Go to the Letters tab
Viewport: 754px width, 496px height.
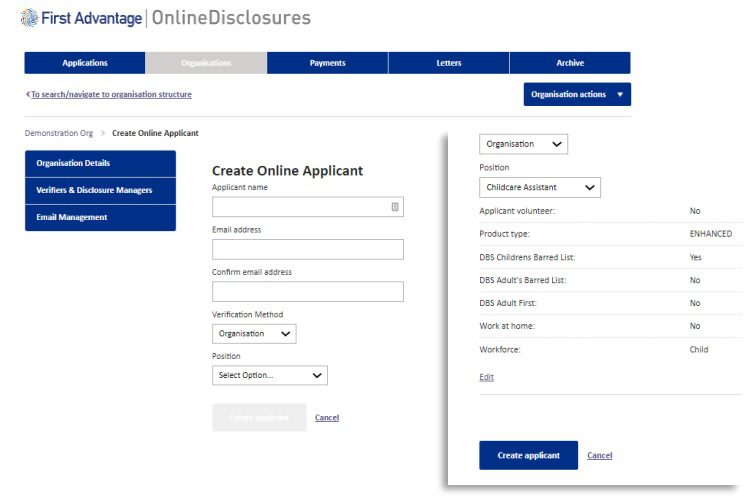(x=449, y=63)
